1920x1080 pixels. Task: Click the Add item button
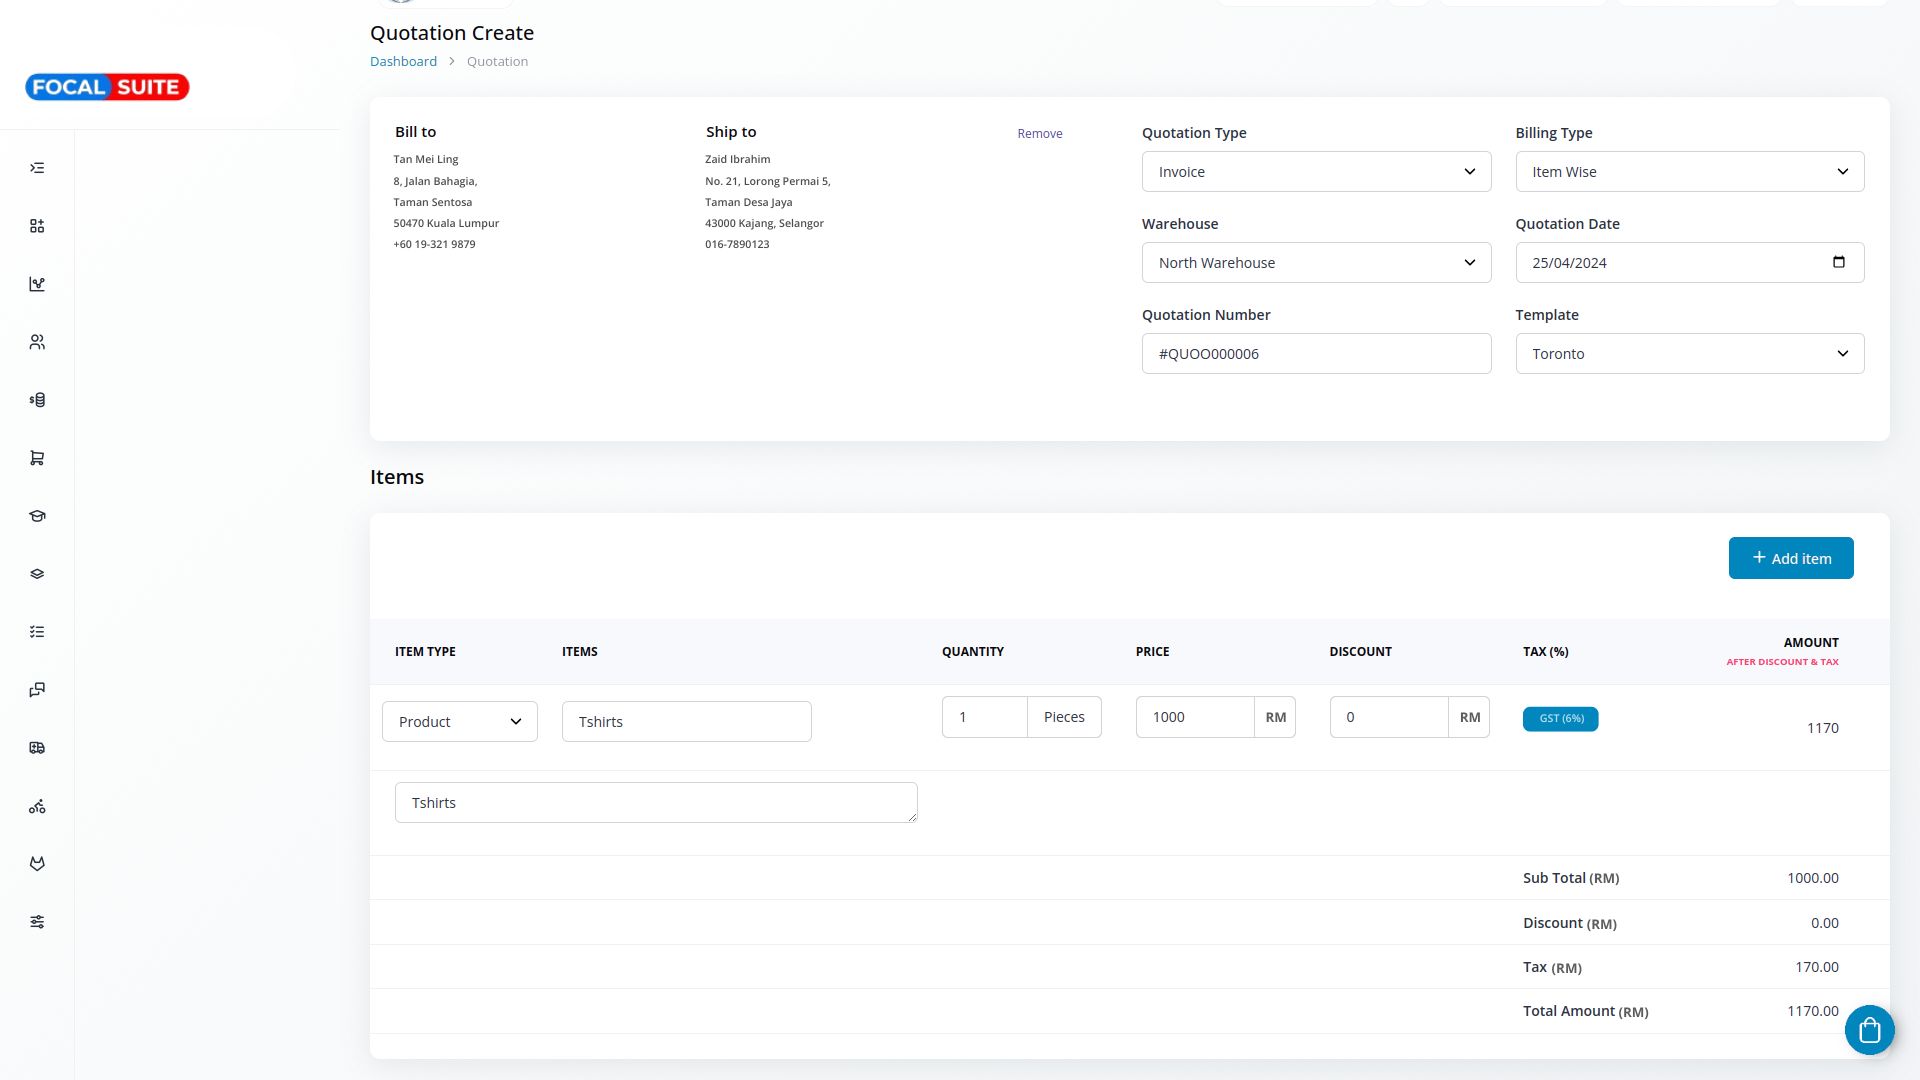[1790, 558]
